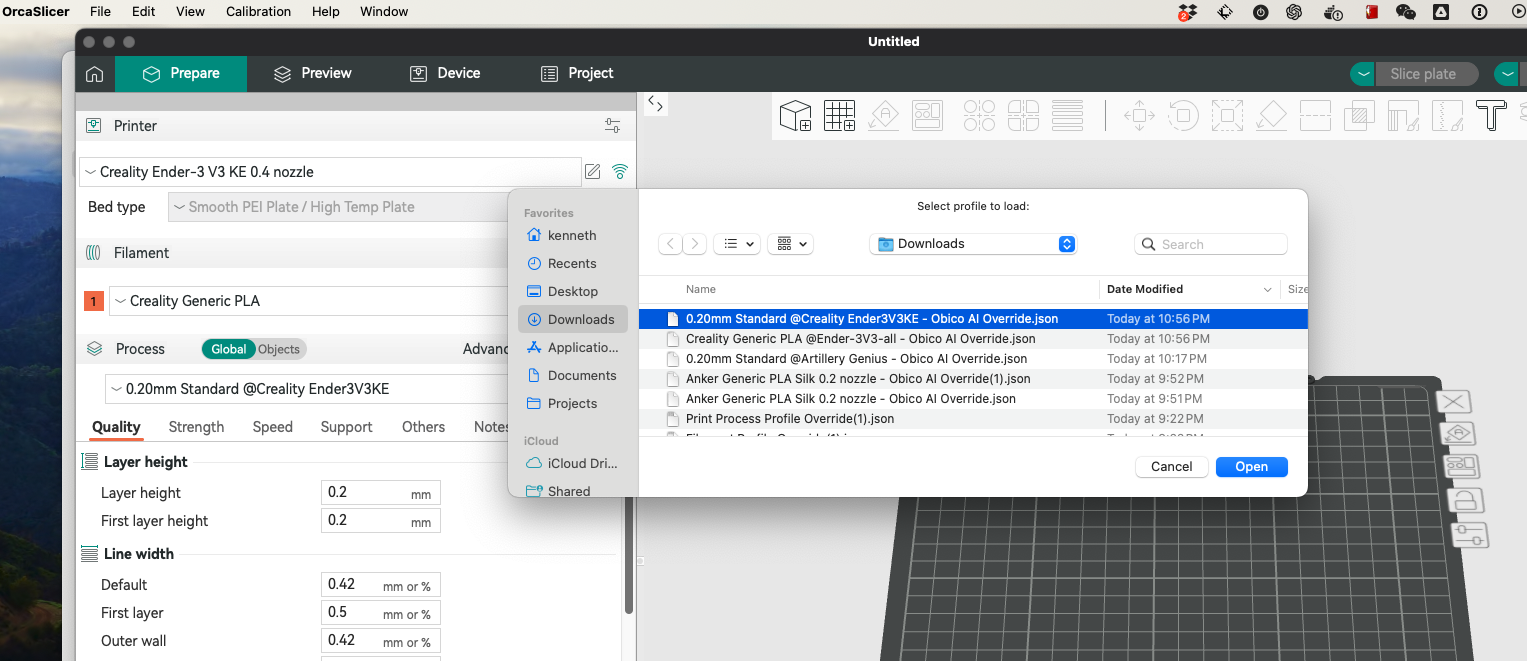Collapse the sidebar with the arrows toggle
This screenshot has height=661, width=1527.
pyautogui.click(x=655, y=102)
